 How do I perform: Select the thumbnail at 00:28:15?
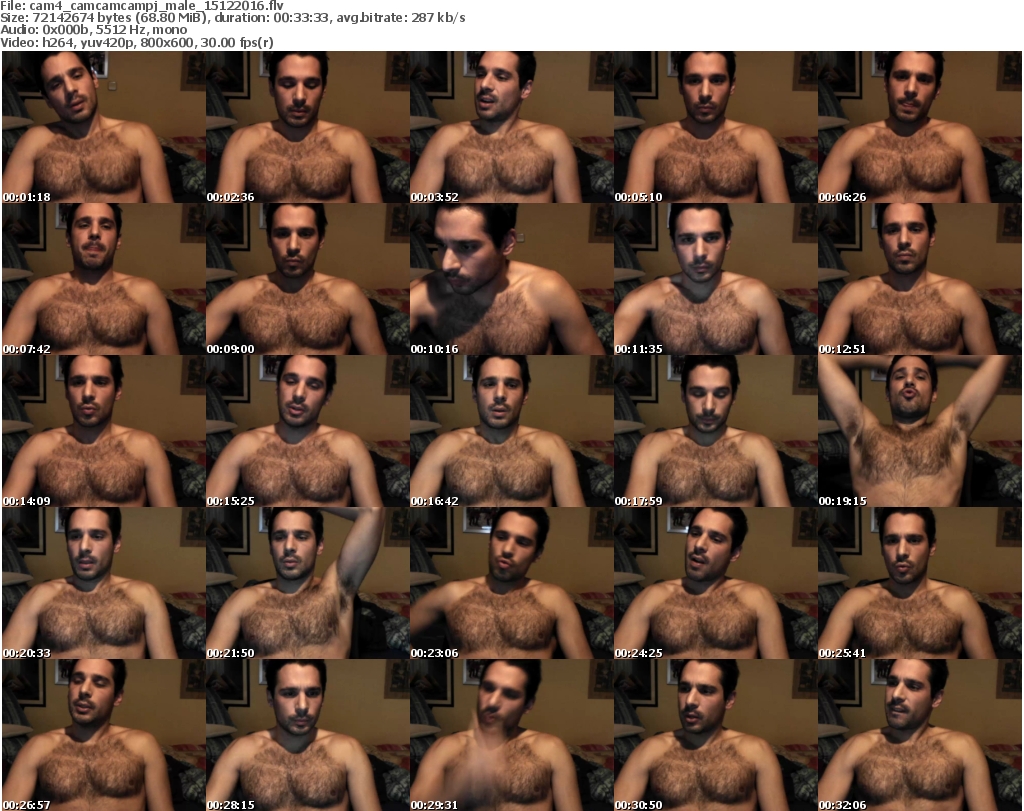307,735
